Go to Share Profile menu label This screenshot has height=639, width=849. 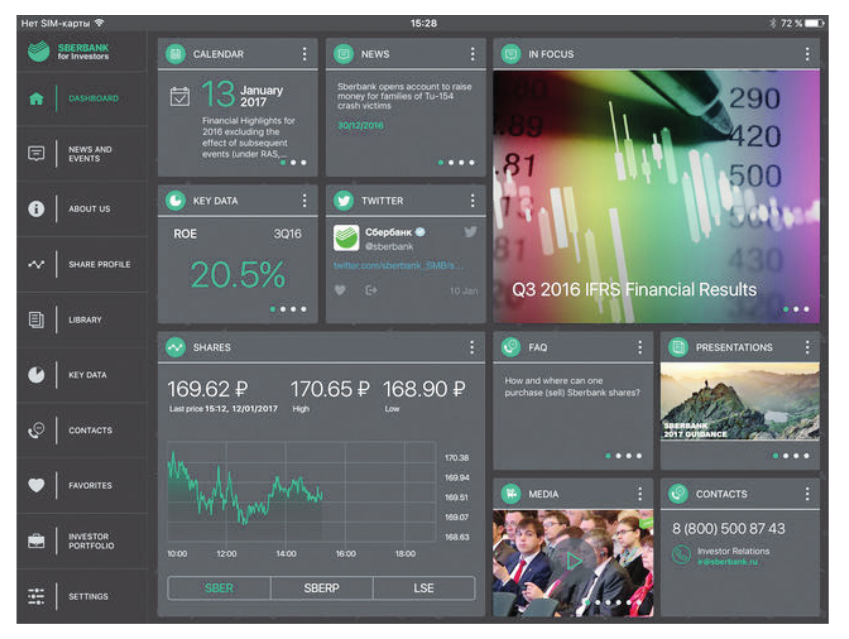(x=100, y=264)
